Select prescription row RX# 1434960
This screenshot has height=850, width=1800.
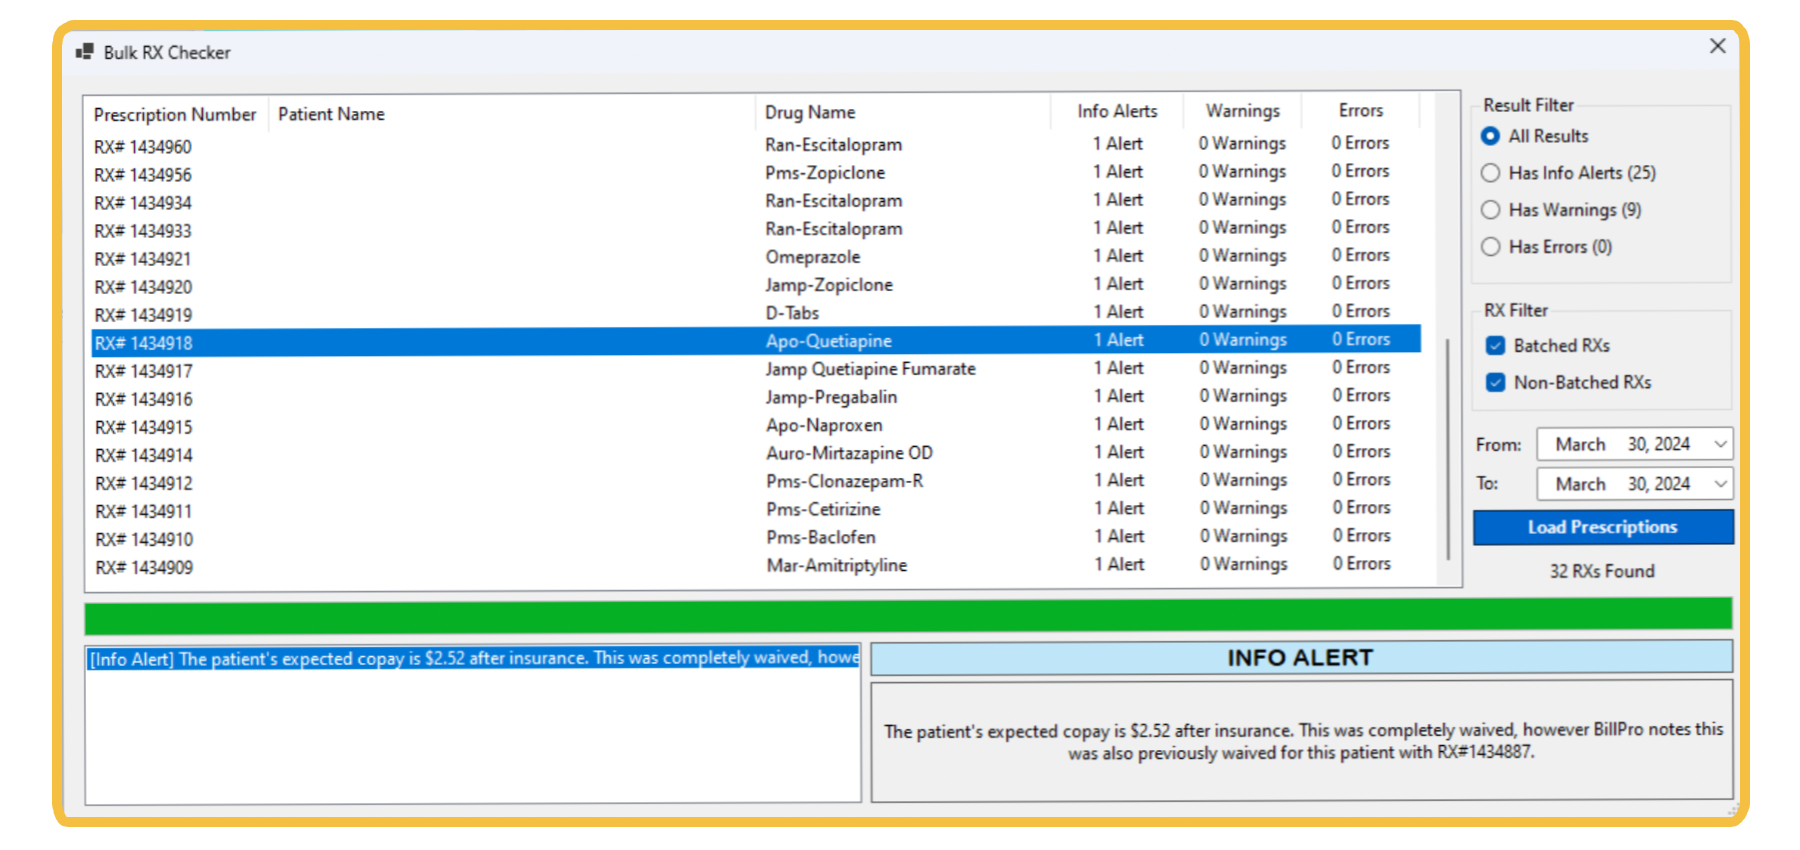pos(143,147)
